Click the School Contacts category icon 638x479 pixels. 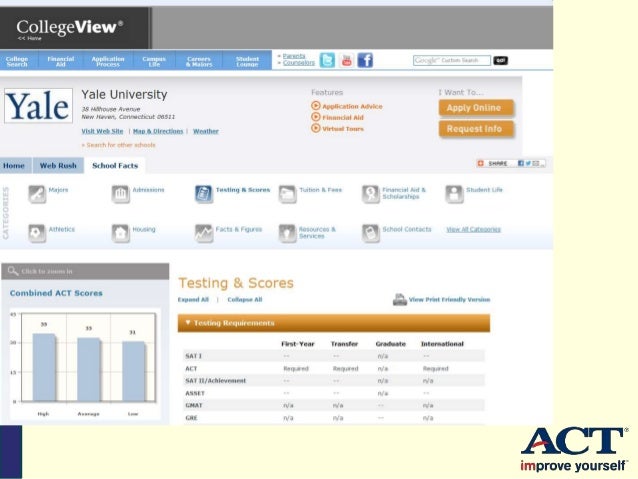[x=371, y=233]
